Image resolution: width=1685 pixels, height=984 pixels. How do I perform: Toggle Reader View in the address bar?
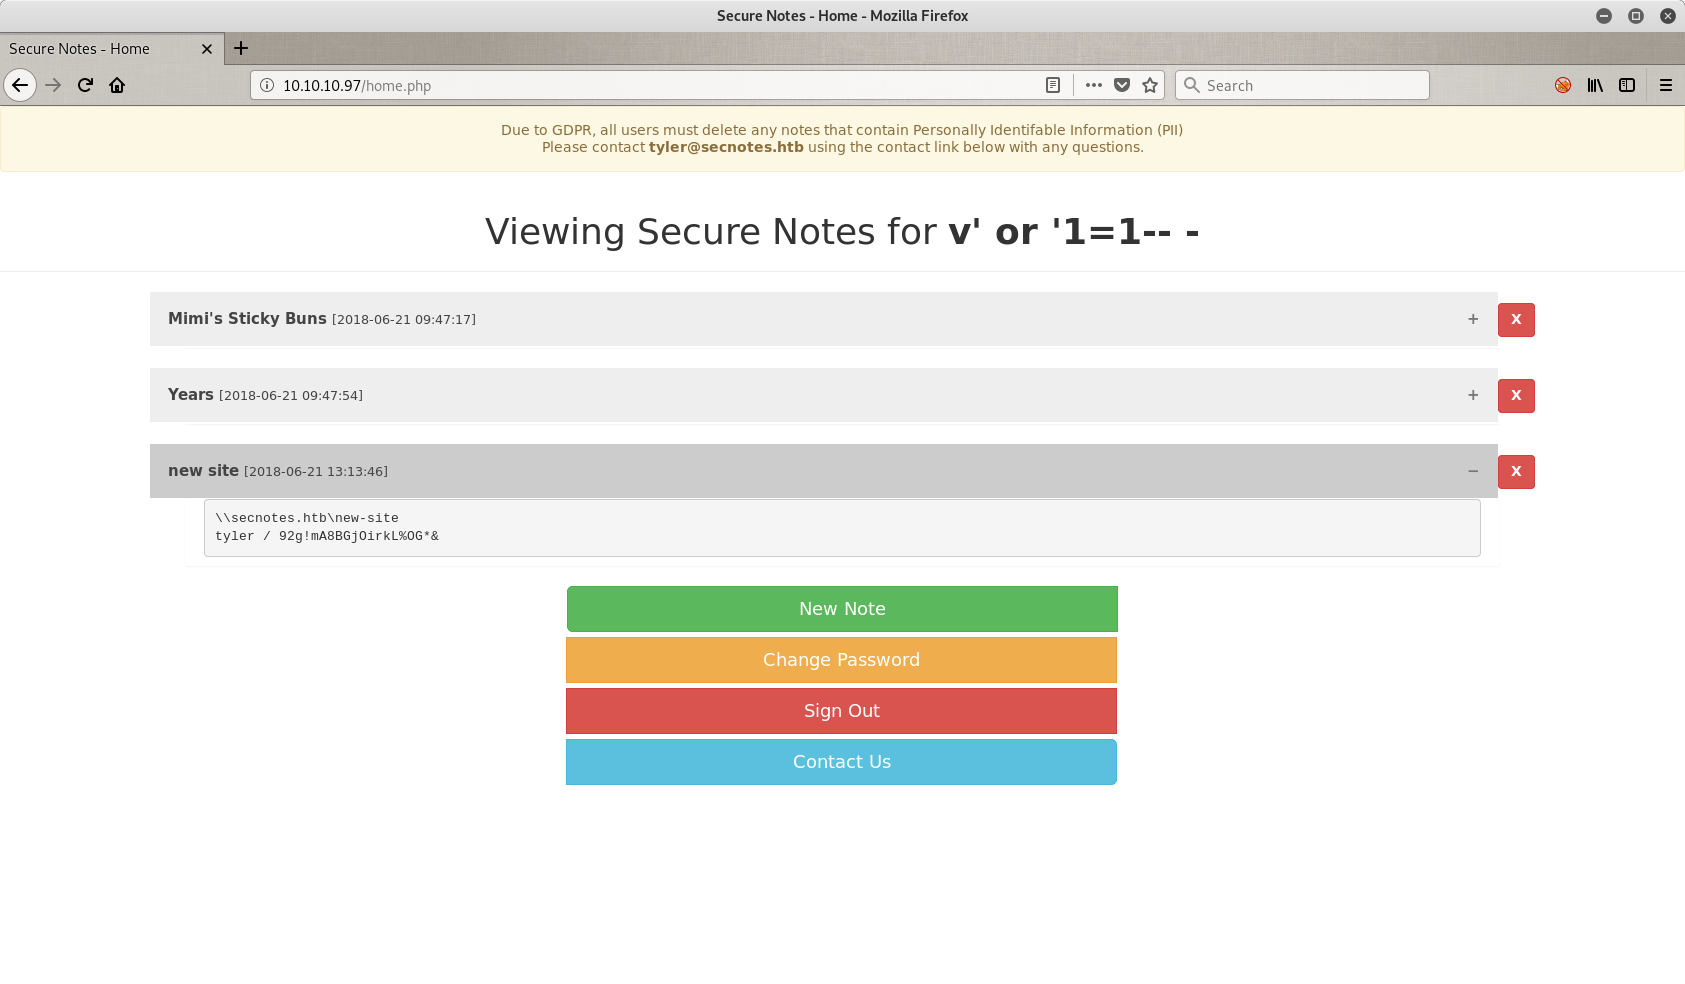point(1052,85)
